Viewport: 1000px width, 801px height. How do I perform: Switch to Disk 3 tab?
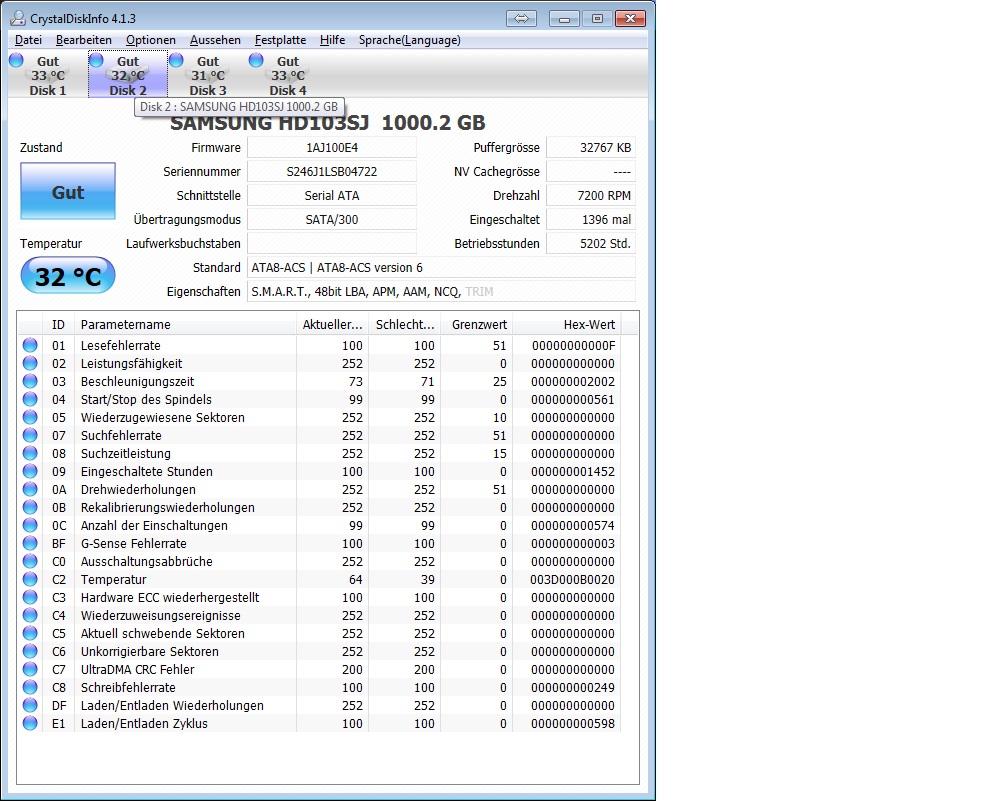[208, 75]
